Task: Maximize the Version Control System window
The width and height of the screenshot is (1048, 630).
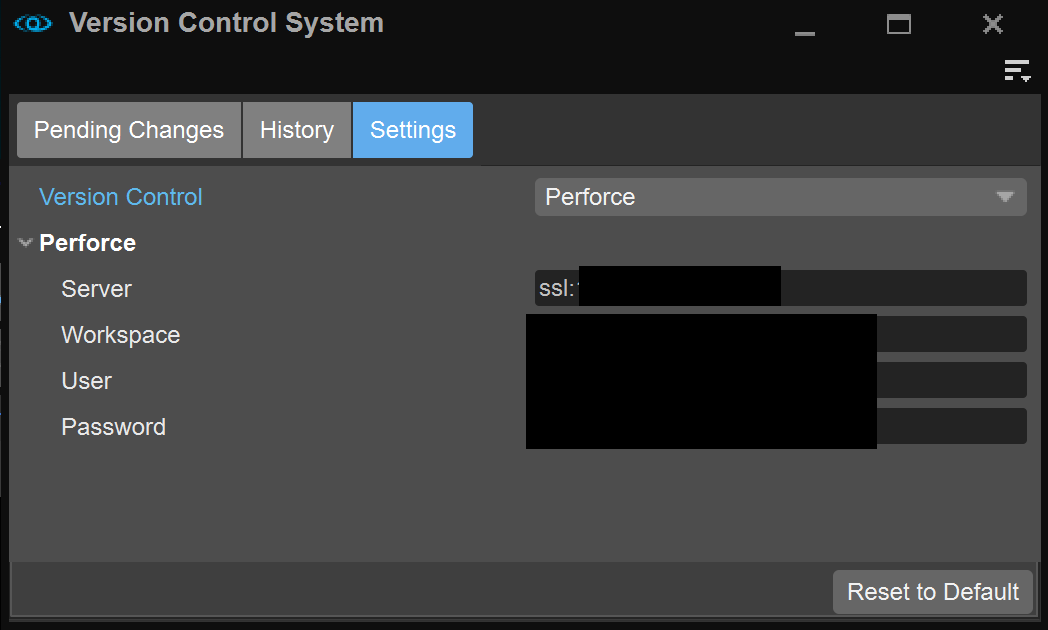Action: pyautogui.click(x=899, y=24)
